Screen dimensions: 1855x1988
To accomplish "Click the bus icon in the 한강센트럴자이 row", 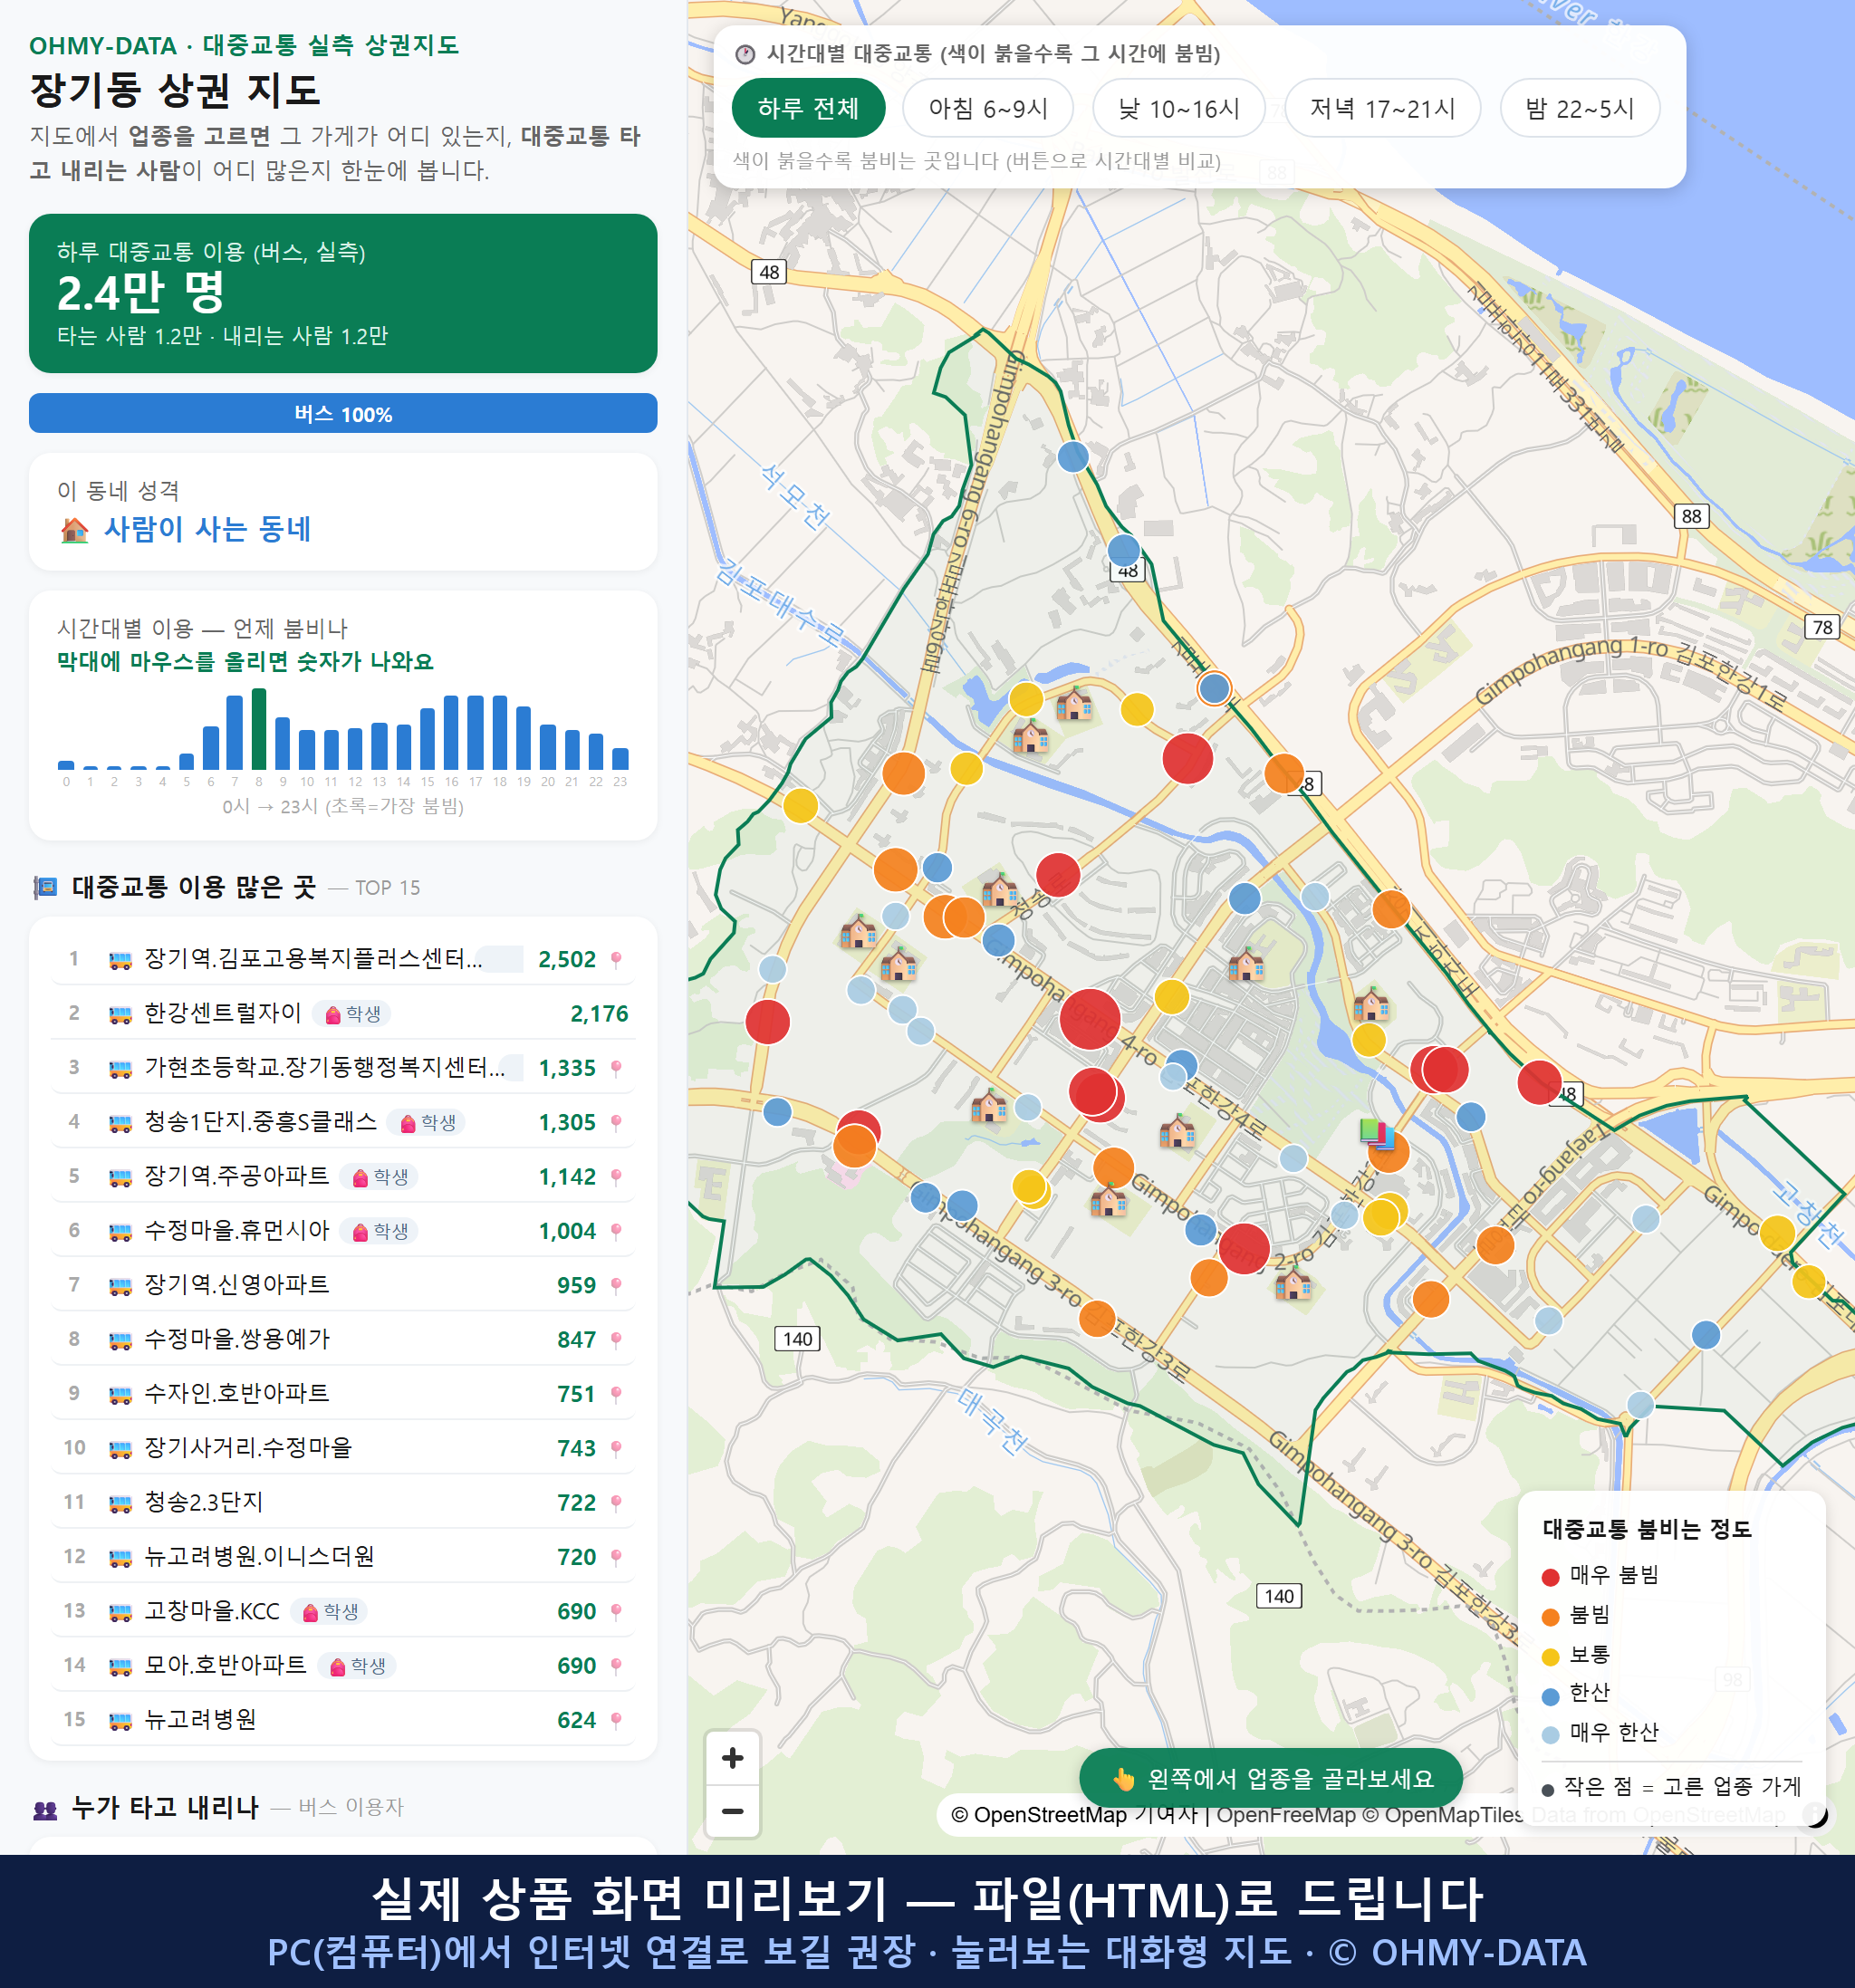I will (120, 1014).
